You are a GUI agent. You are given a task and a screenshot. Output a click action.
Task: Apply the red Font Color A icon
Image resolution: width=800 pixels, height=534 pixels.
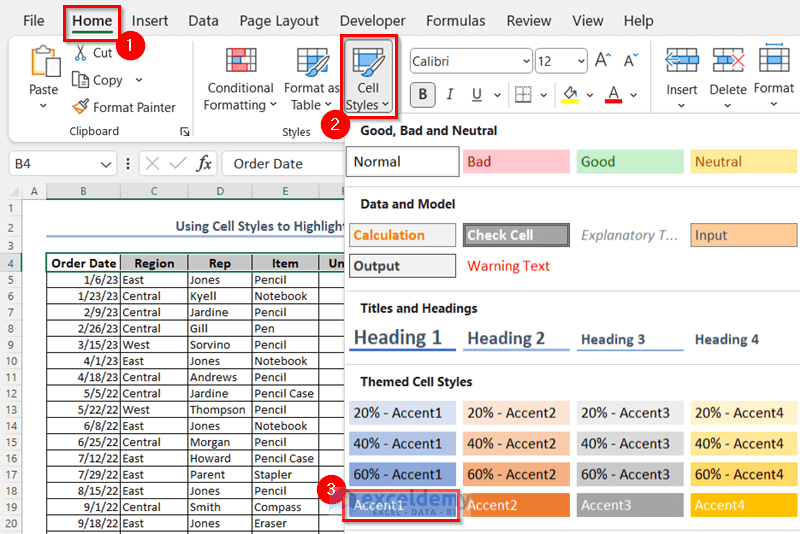coord(613,94)
